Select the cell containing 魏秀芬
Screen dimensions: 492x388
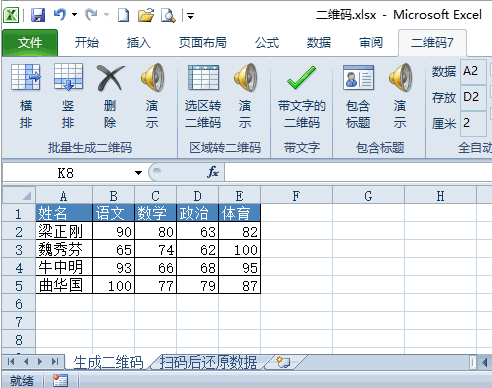pos(64,249)
